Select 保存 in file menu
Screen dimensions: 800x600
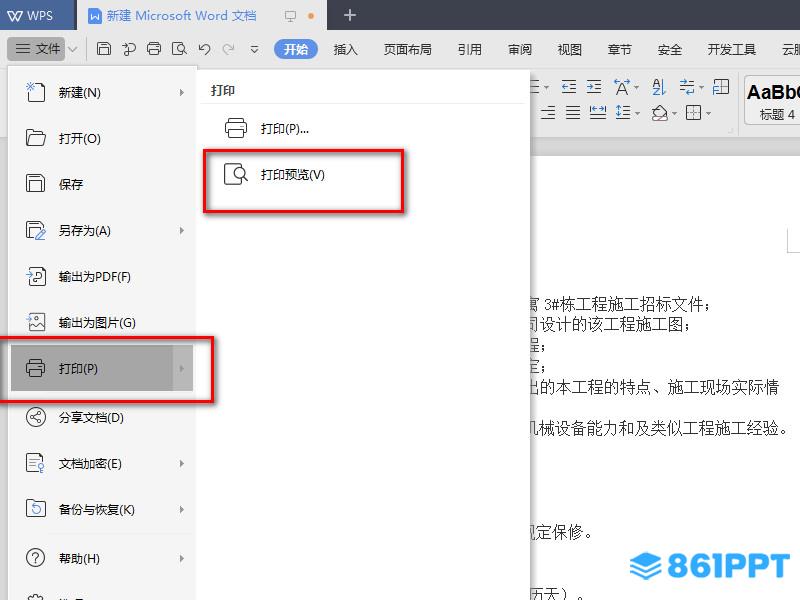pos(102,184)
